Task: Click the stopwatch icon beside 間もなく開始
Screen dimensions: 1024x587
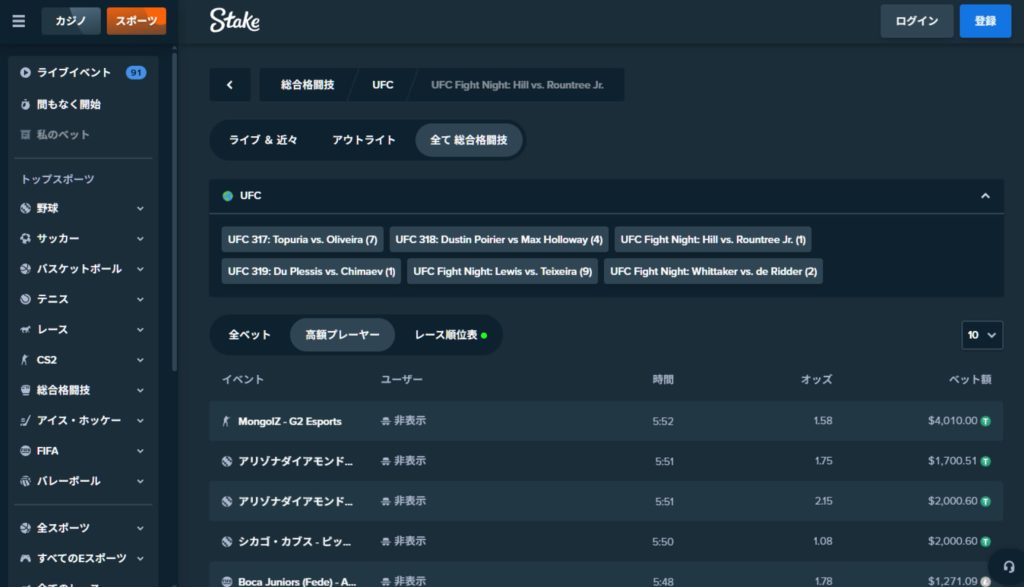Action: tap(25, 104)
